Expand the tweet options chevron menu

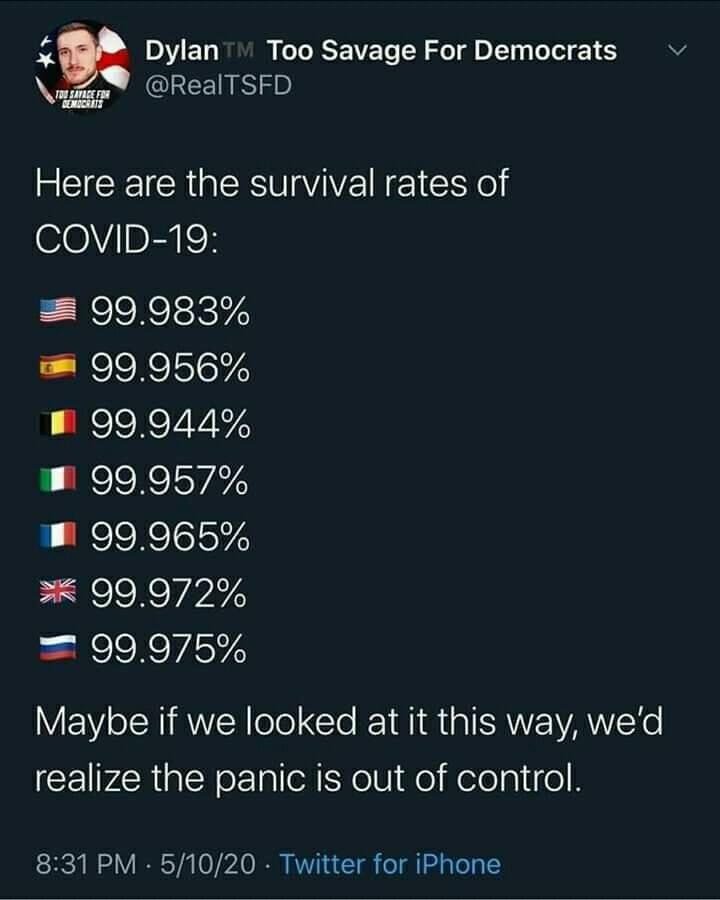pos(678,50)
